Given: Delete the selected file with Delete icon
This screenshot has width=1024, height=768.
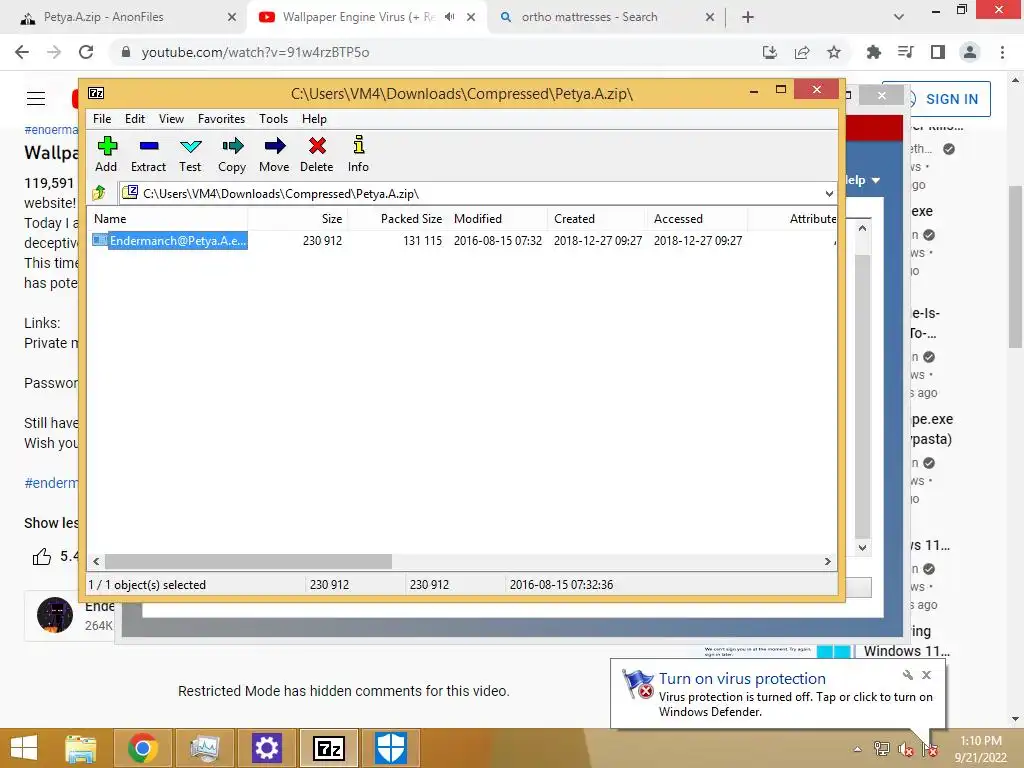Looking at the screenshot, I should point(317,154).
